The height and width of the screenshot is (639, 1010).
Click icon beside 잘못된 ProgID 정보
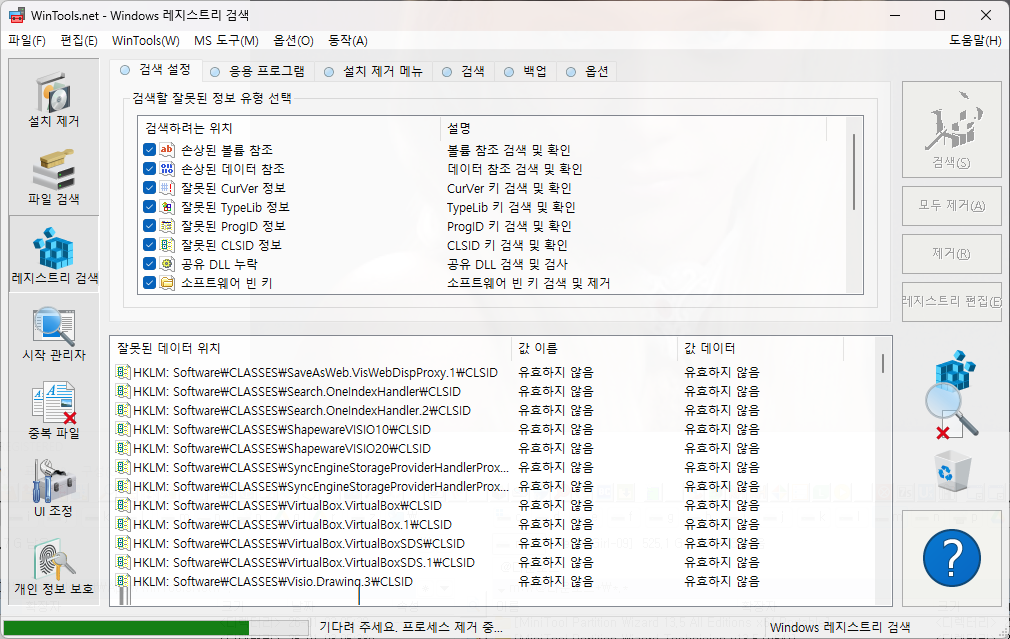pyautogui.click(x=167, y=225)
